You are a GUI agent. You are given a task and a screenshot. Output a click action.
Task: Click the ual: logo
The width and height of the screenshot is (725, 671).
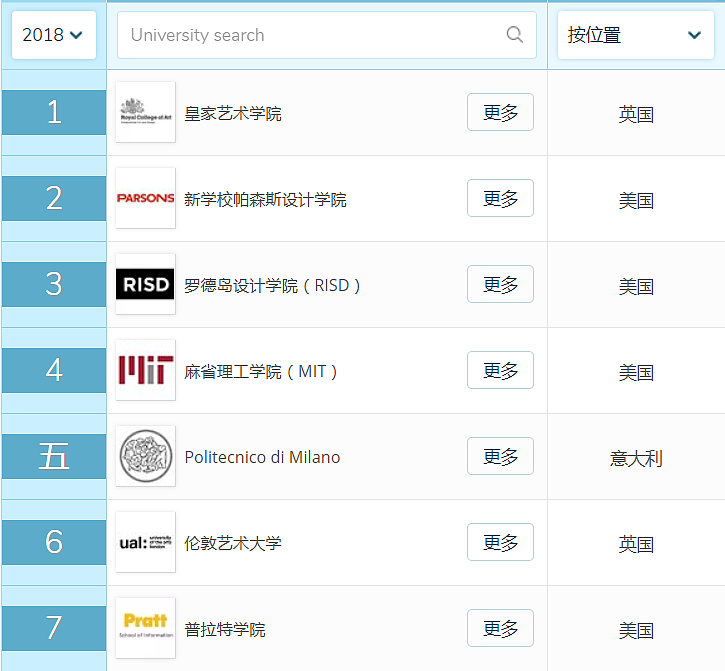point(145,542)
